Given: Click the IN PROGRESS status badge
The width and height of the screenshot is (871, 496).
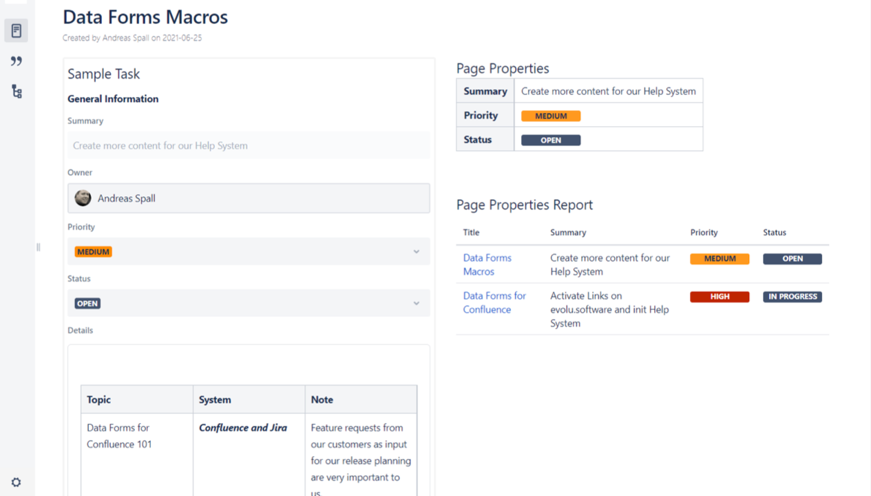Looking at the screenshot, I should (792, 297).
